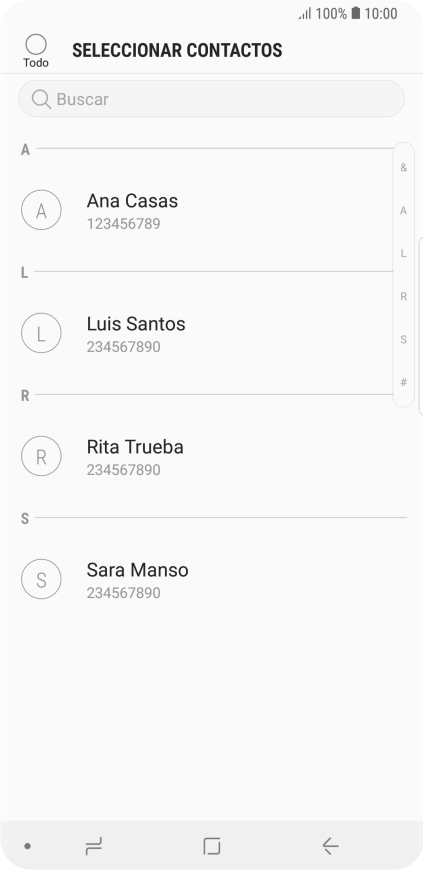Tap the back navigation arrow
The width and height of the screenshot is (423, 870).
click(330, 846)
